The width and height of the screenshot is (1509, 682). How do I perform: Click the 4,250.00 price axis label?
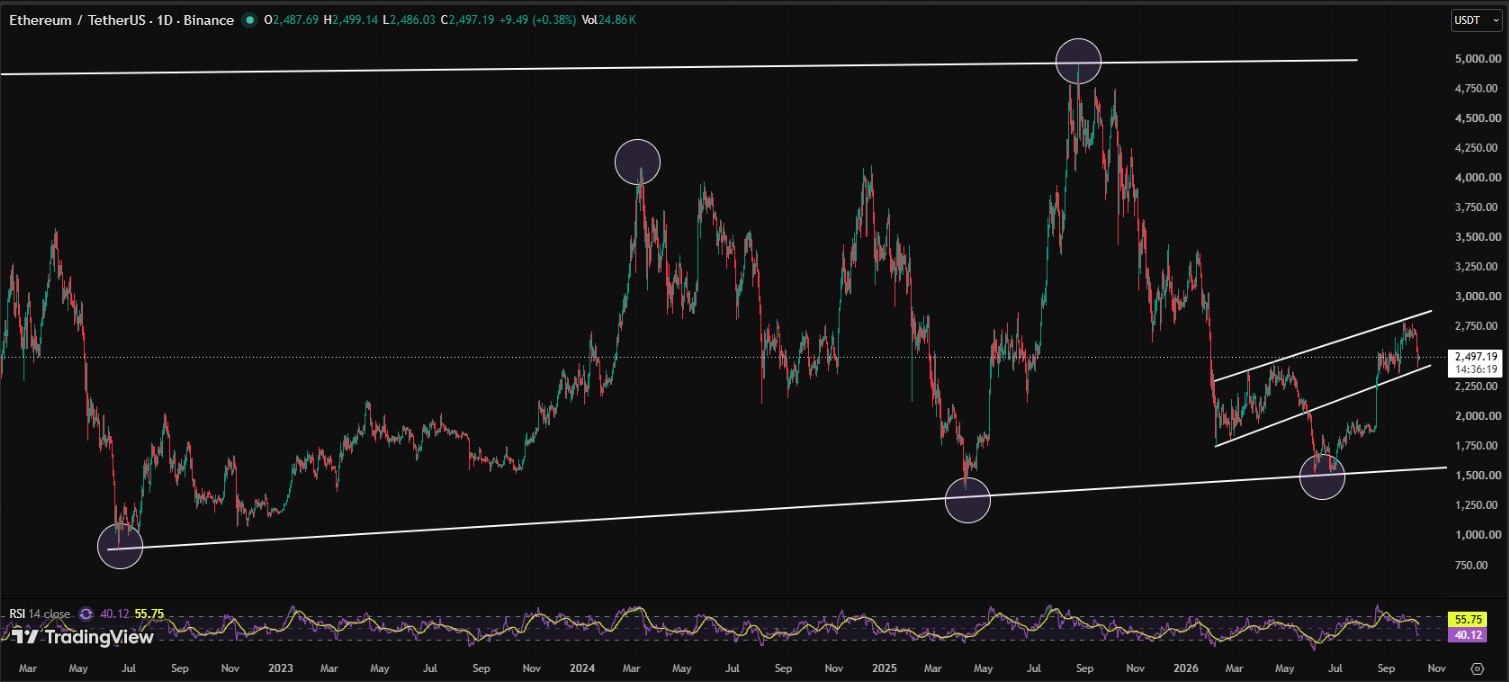click(x=1477, y=148)
